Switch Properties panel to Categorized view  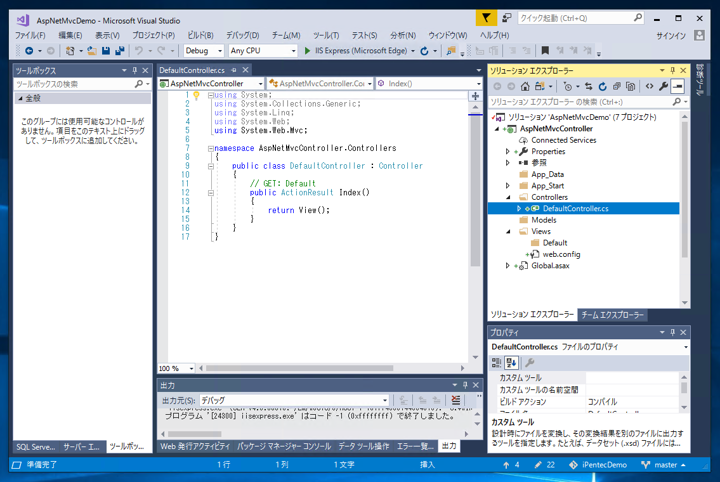pyautogui.click(x=496, y=363)
